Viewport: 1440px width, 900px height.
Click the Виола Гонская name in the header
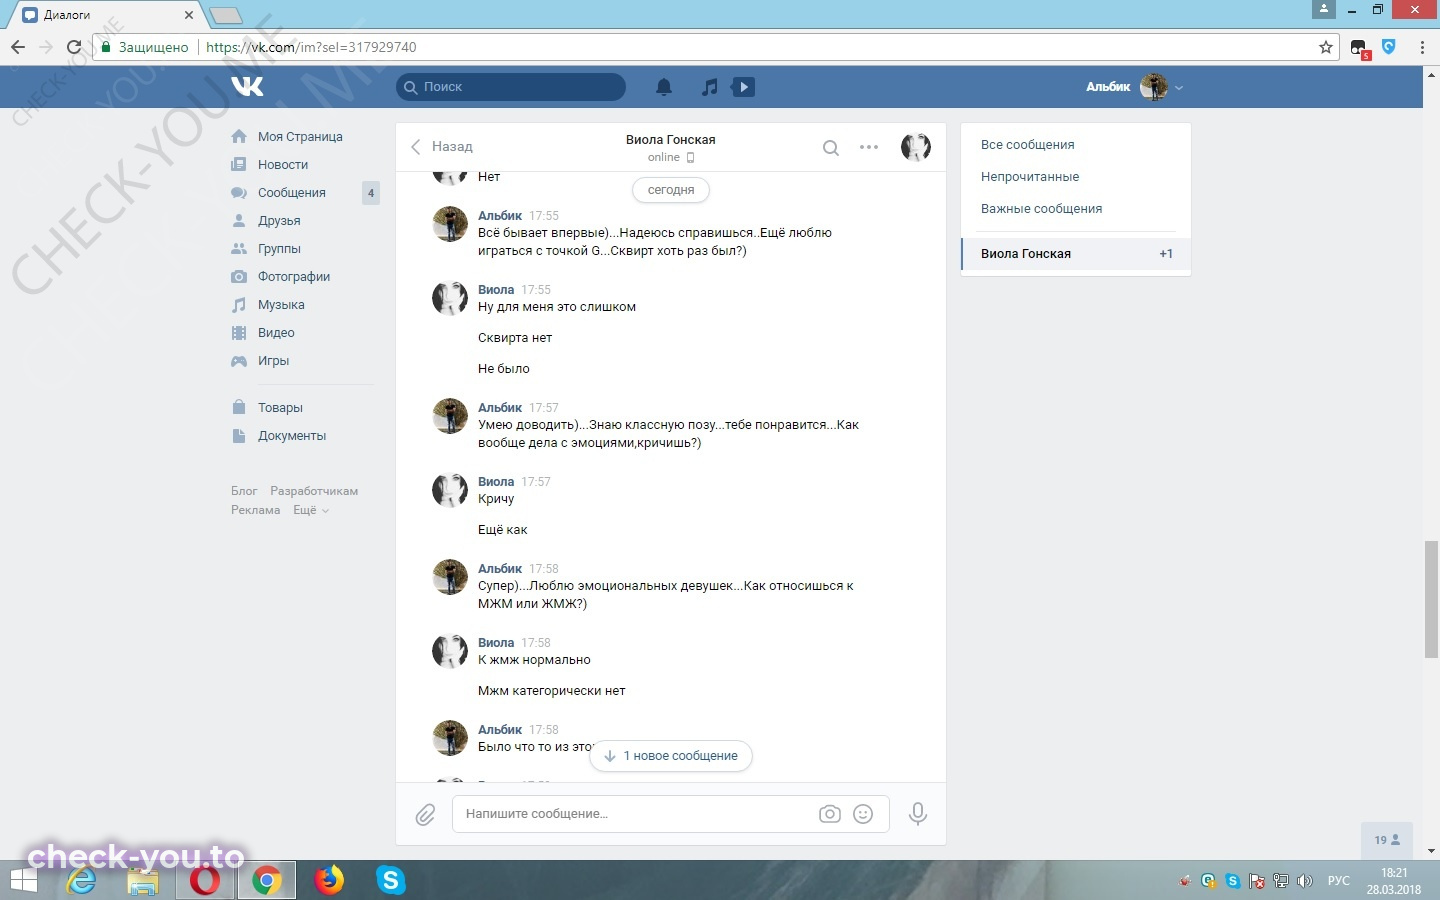coord(671,140)
